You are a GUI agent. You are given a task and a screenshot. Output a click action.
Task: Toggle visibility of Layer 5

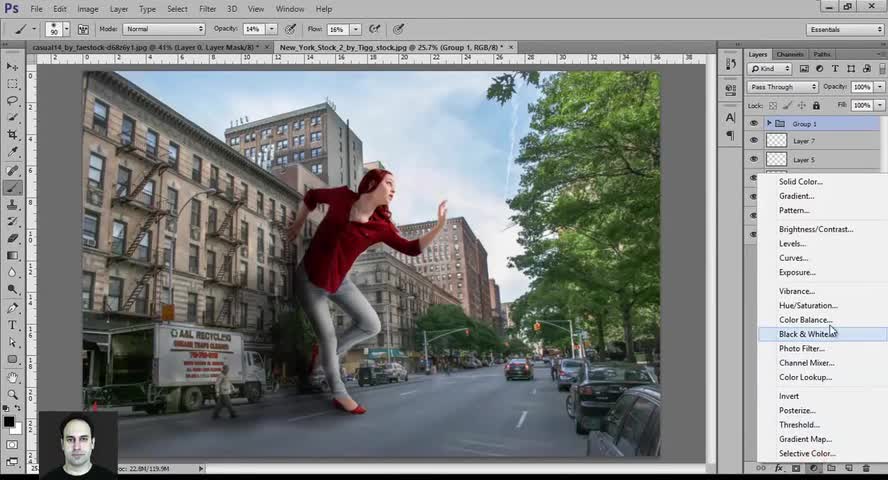[x=754, y=159]
